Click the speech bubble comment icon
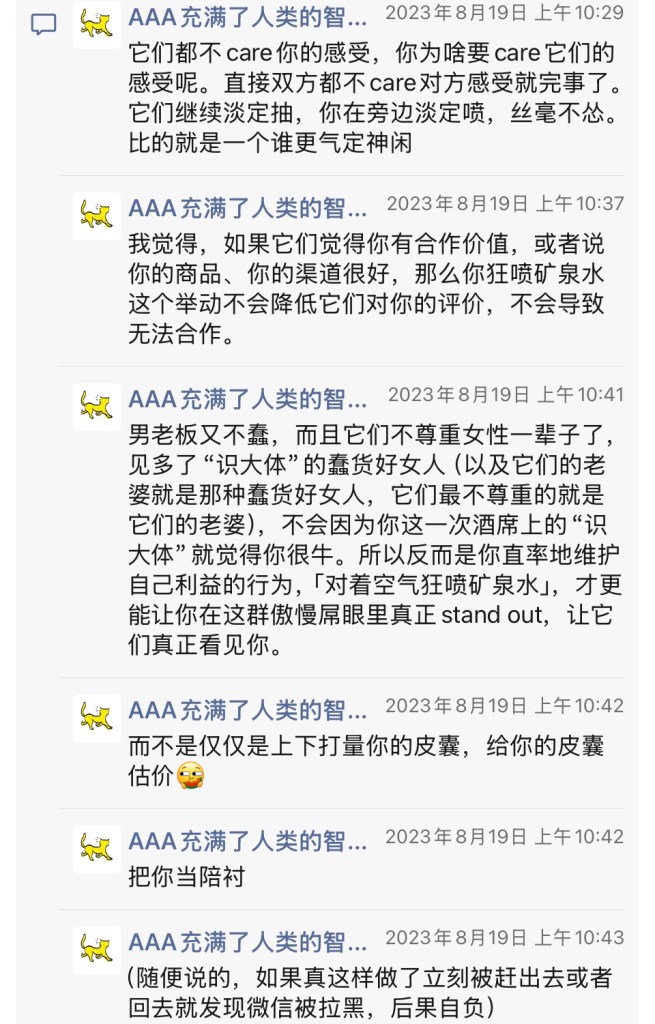This screenshot has height=1024, width=655. (x=43, y=25)
